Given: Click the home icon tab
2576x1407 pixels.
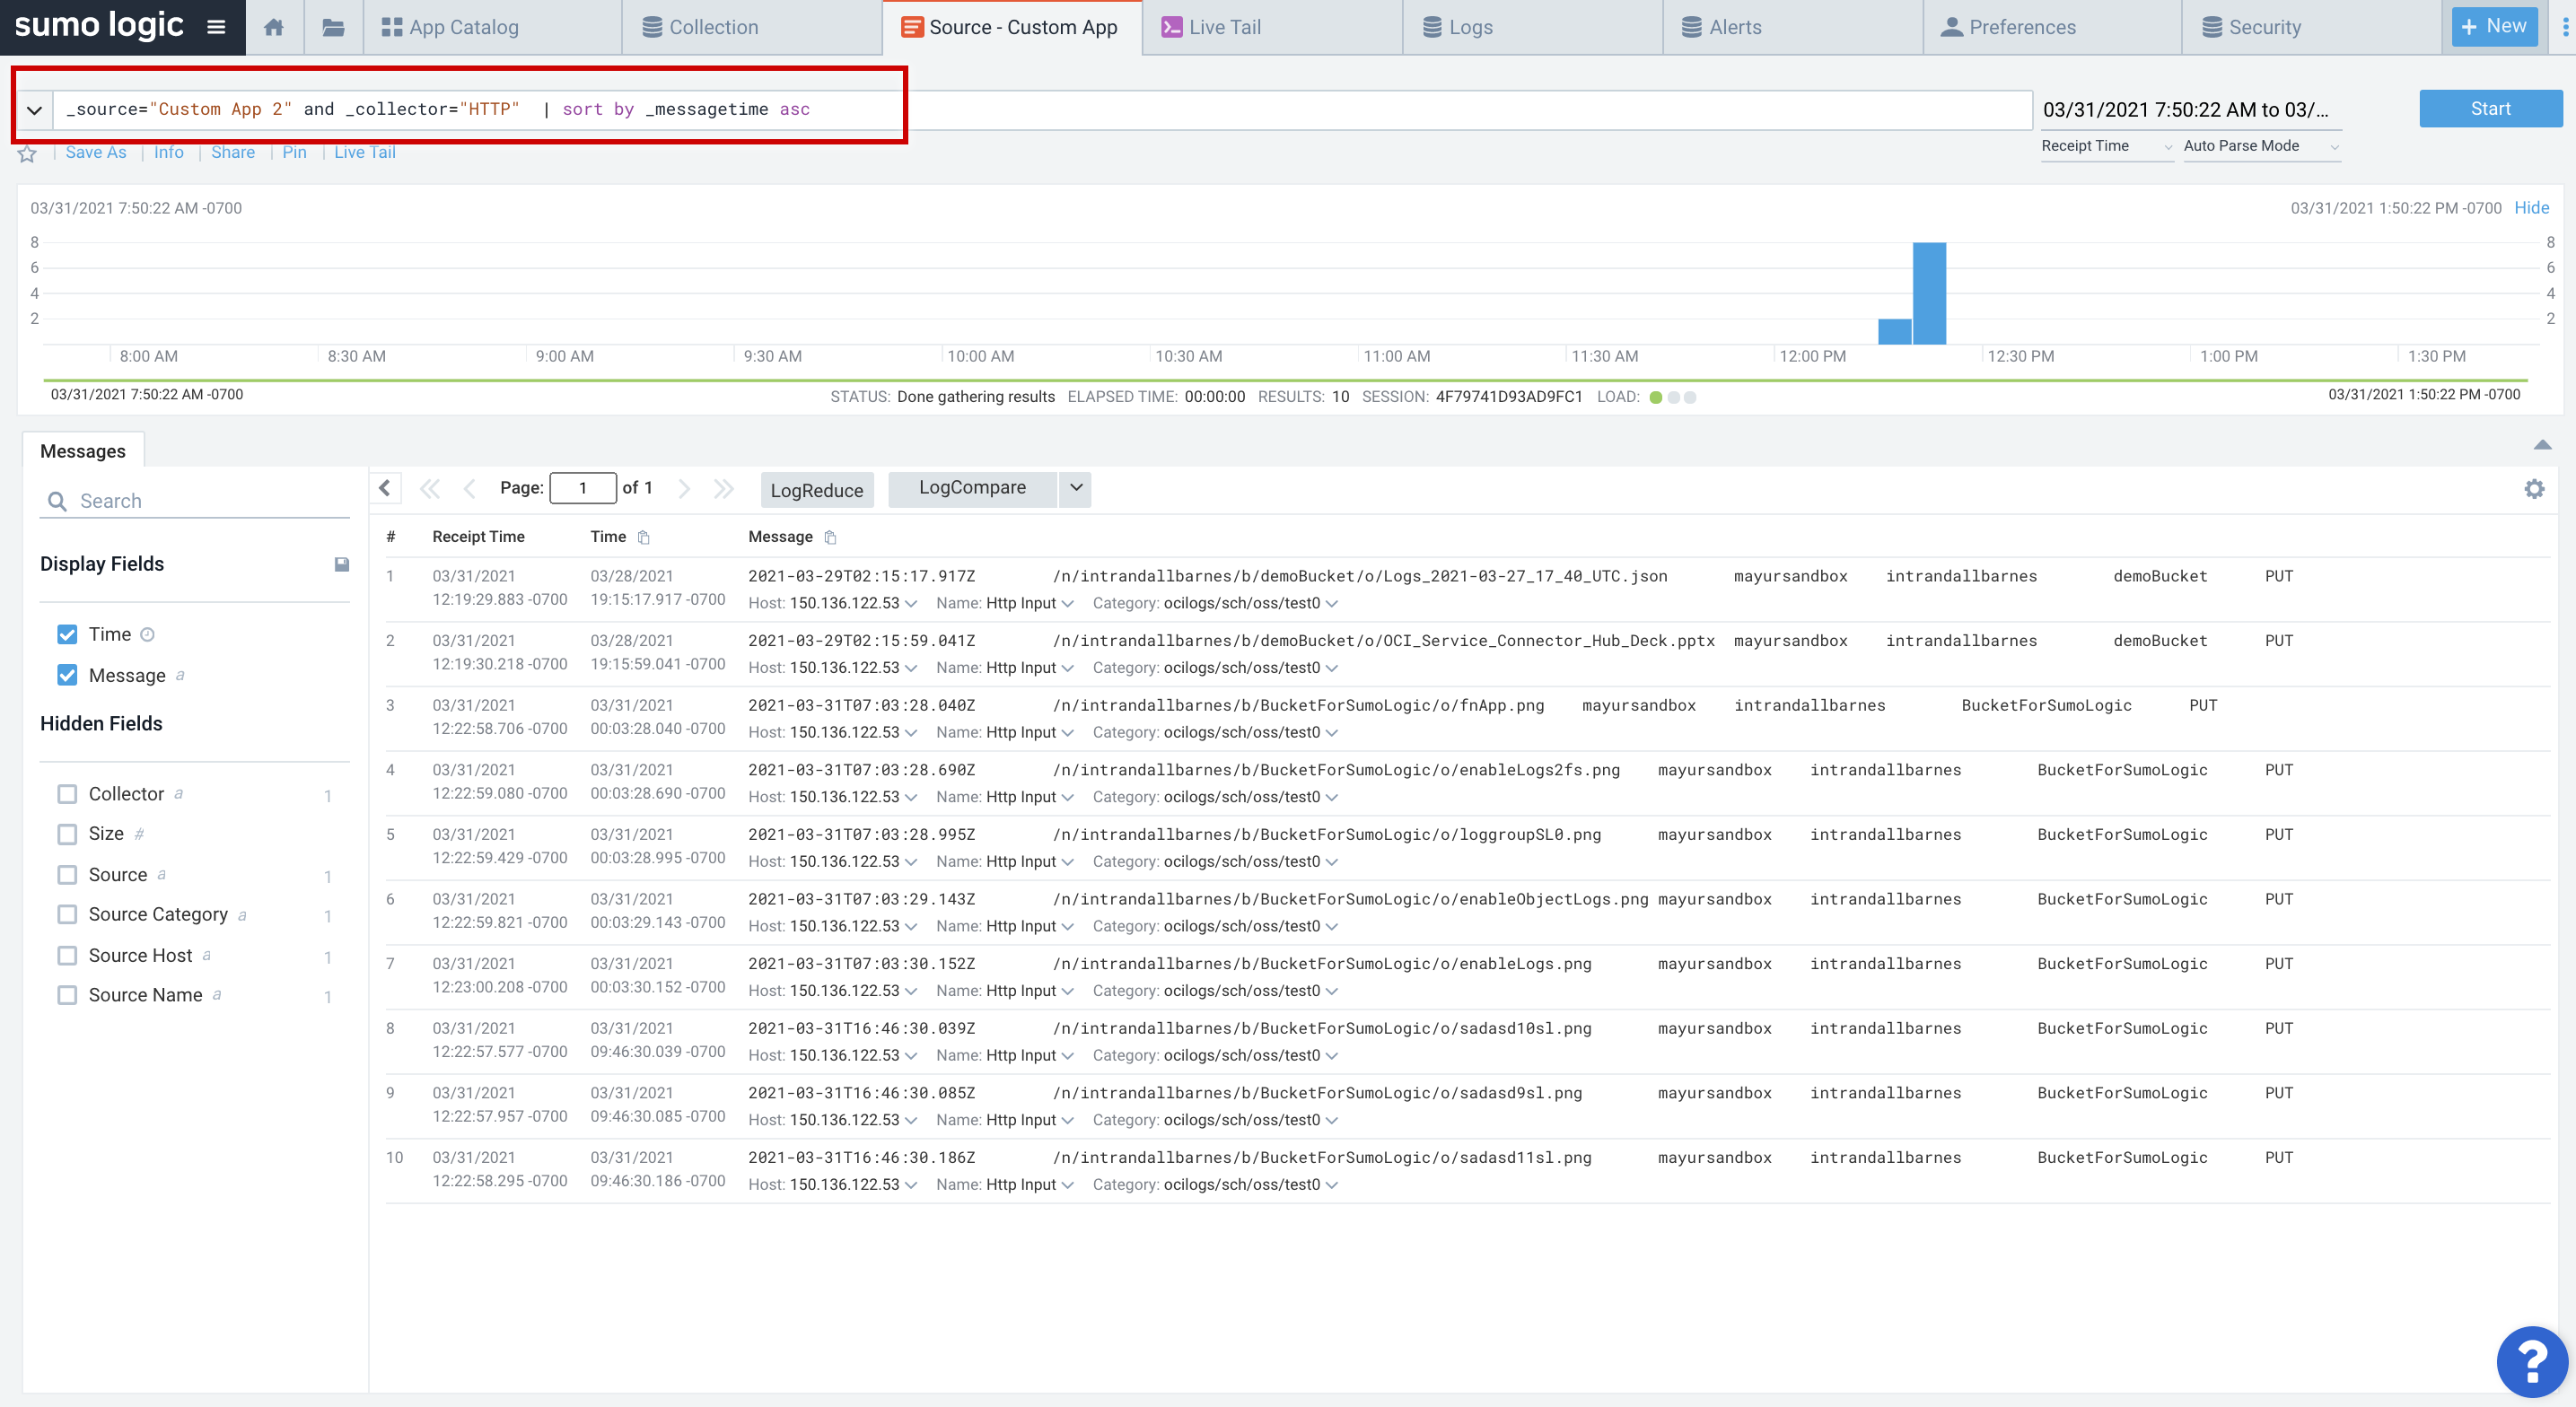Looking at the screenshot, I should [273, 27].
